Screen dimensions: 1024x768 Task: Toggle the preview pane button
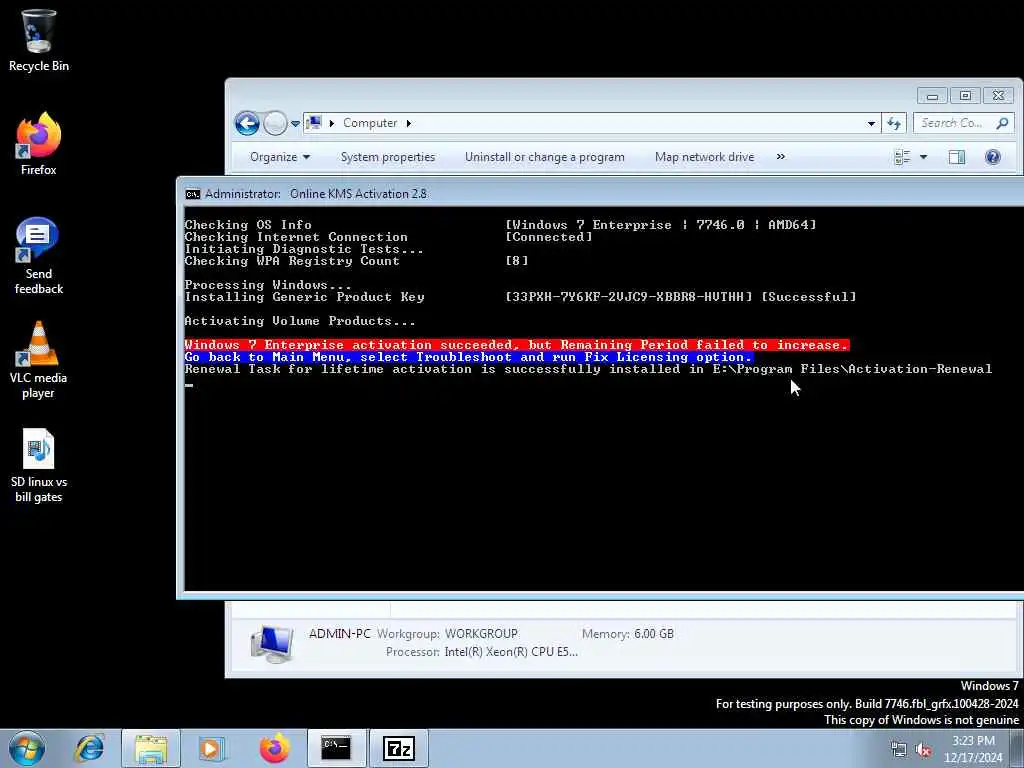[x=957, y=157]
